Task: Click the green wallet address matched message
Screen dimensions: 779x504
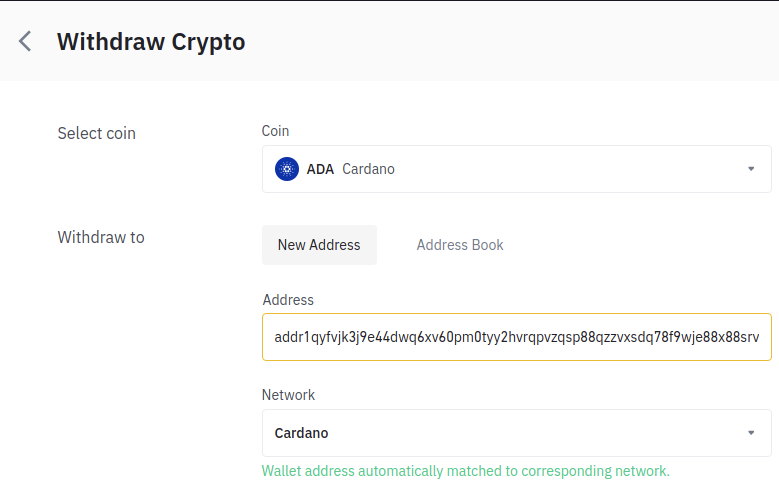Action: [x=466, y=471]
